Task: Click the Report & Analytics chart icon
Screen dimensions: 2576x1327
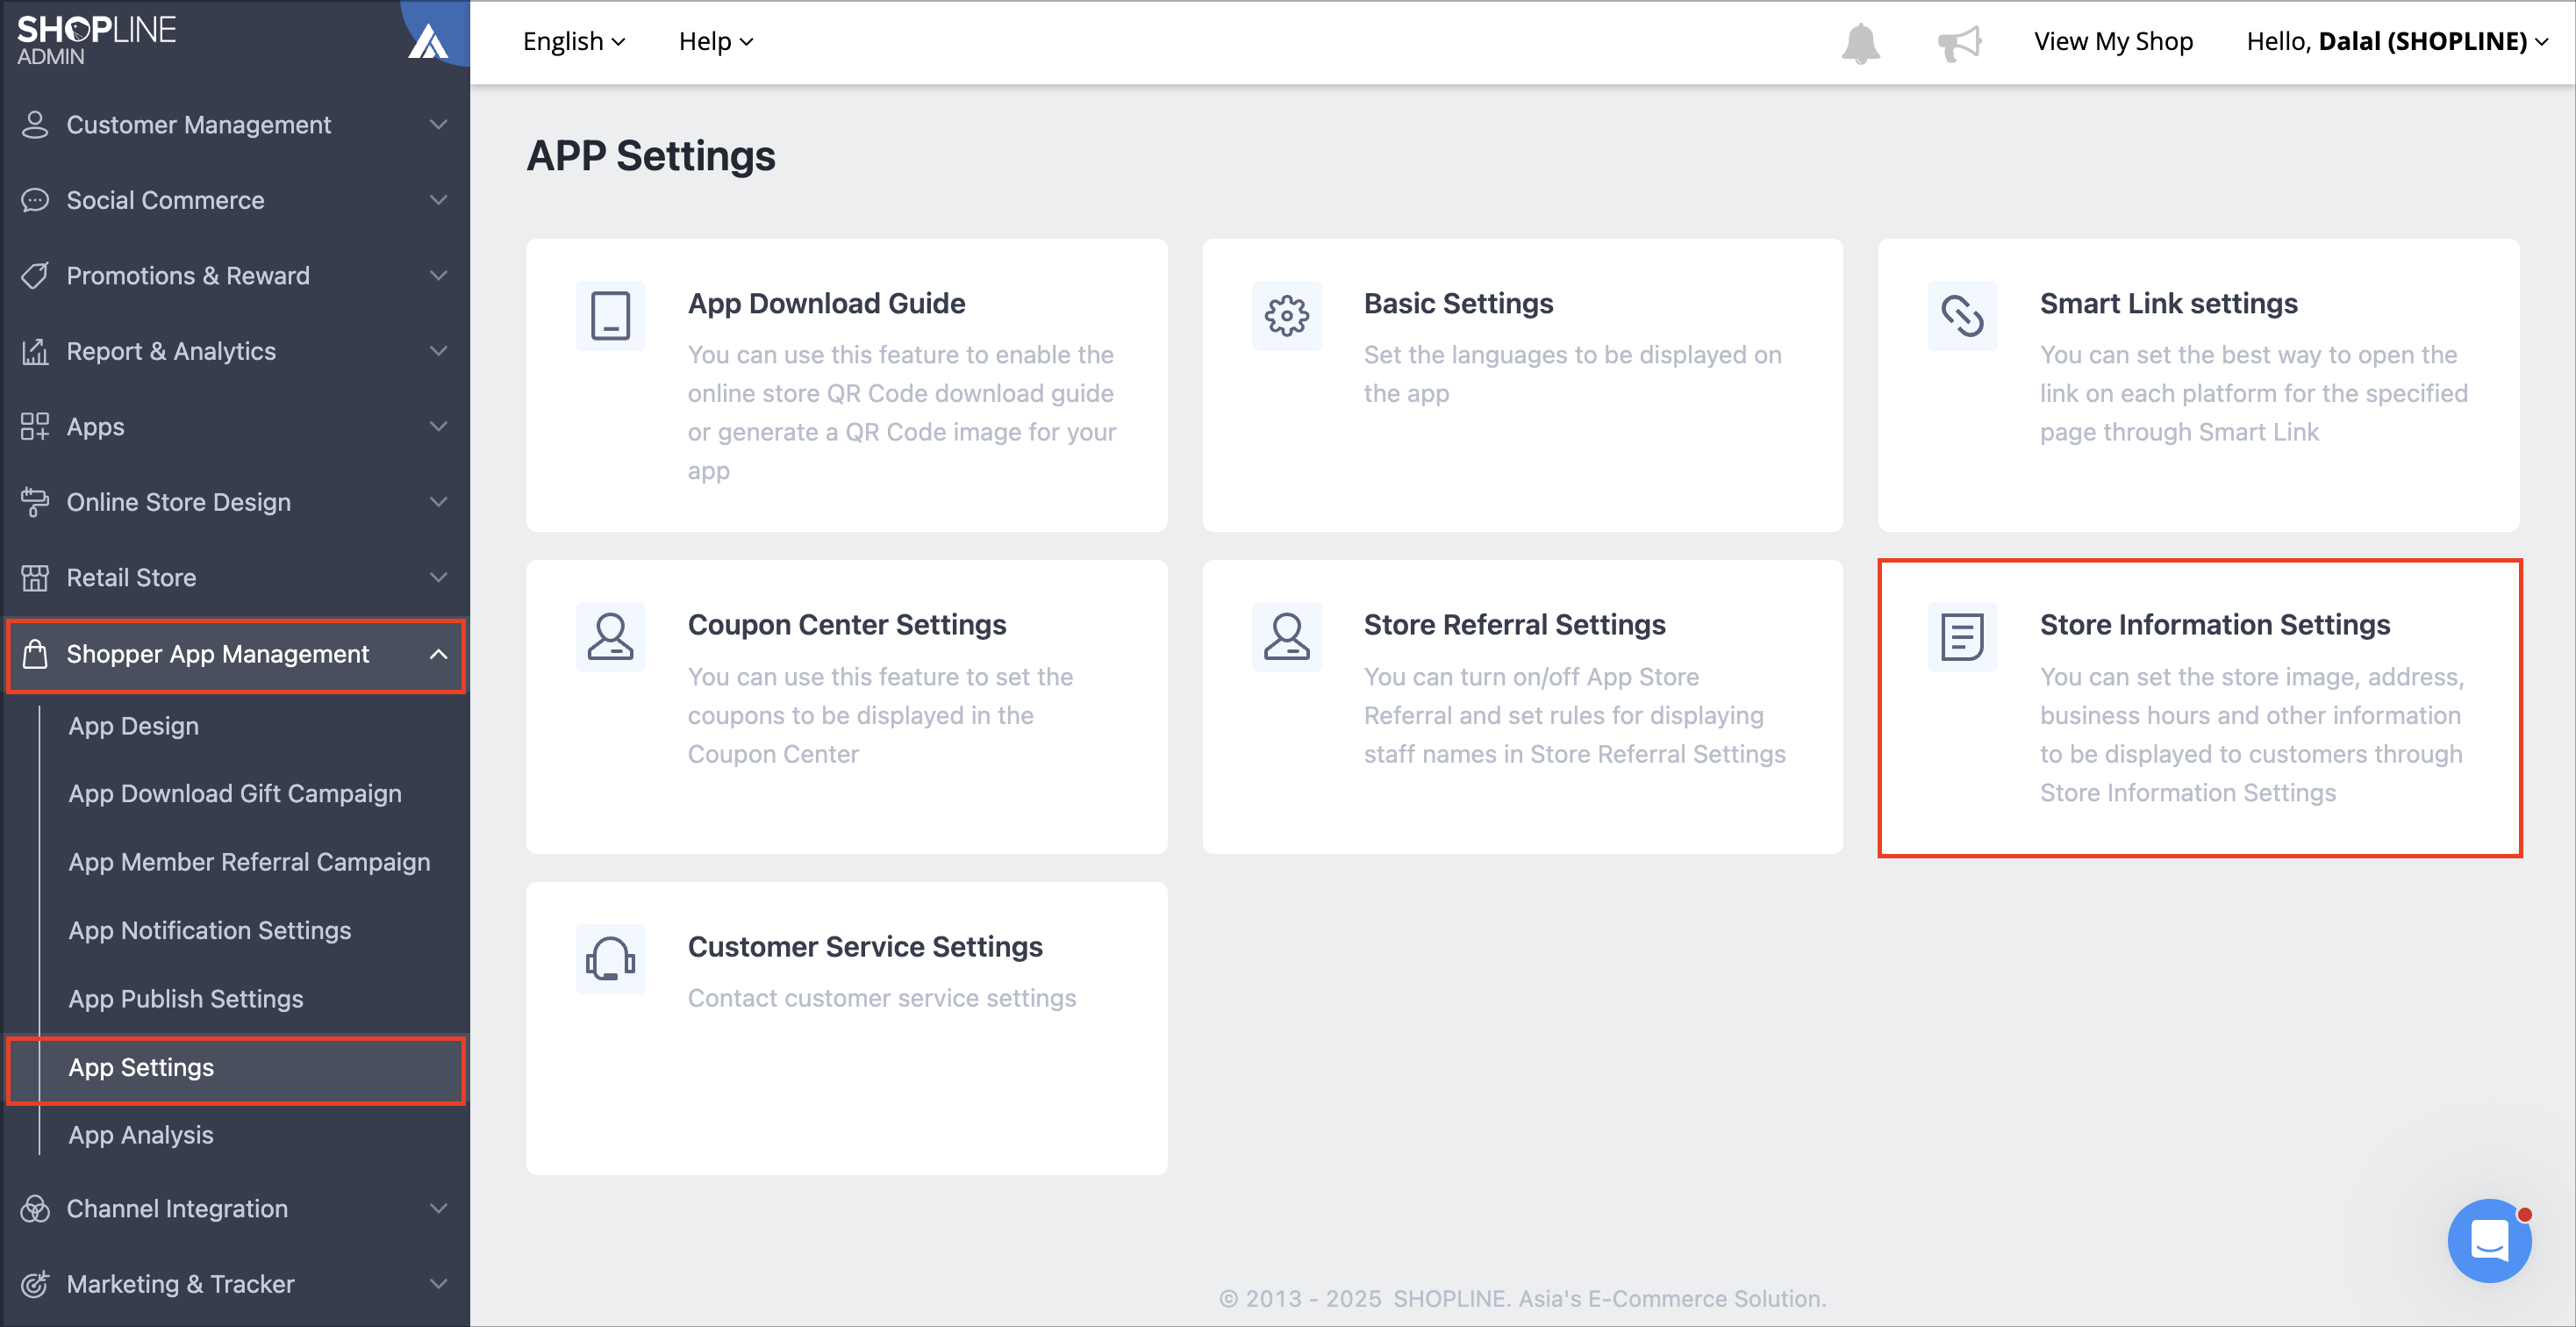Action: pyautogui.click(x=35, y=351)
